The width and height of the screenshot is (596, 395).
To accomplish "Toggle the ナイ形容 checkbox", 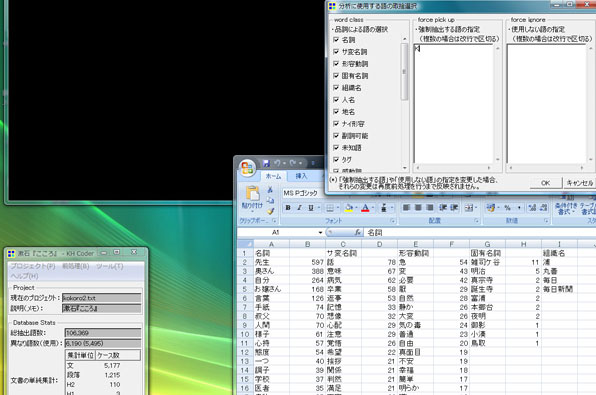I will pos(336,124).
